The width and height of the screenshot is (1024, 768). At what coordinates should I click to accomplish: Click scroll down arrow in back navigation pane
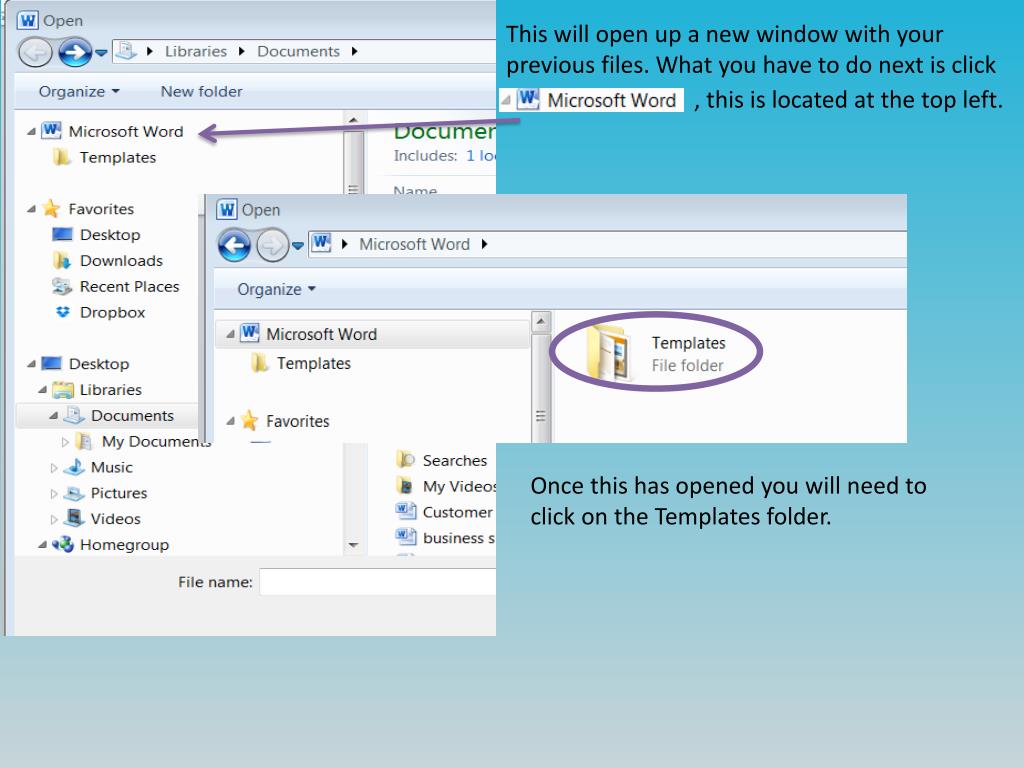pyautogui.click(x=353, y=545)
